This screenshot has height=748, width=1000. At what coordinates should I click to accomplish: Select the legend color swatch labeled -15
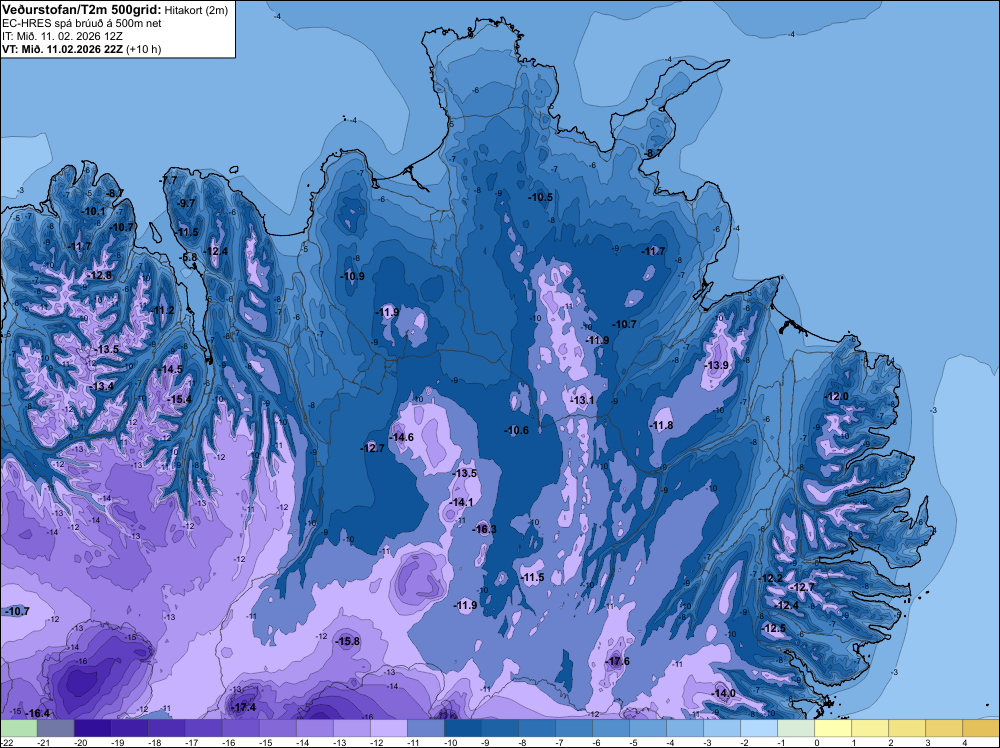(x=278, y=728)
